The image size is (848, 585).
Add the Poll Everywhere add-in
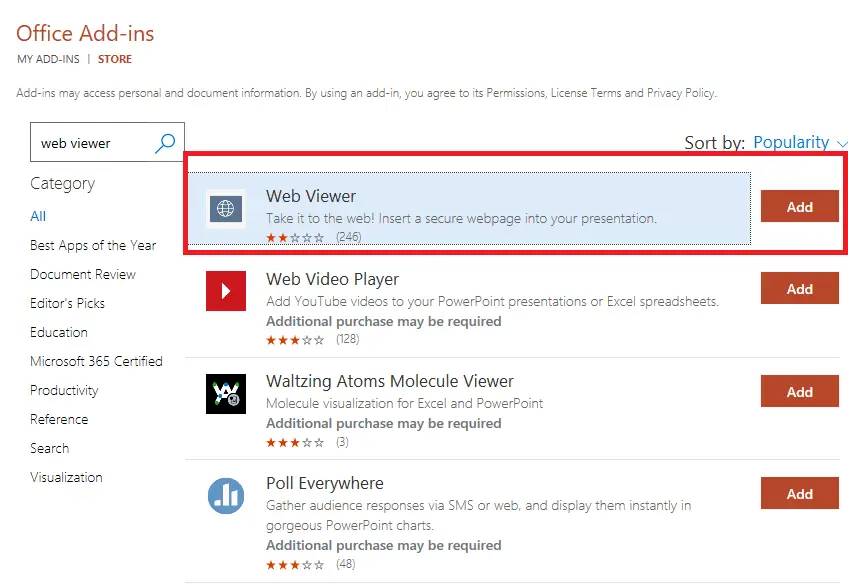[799, 493]
